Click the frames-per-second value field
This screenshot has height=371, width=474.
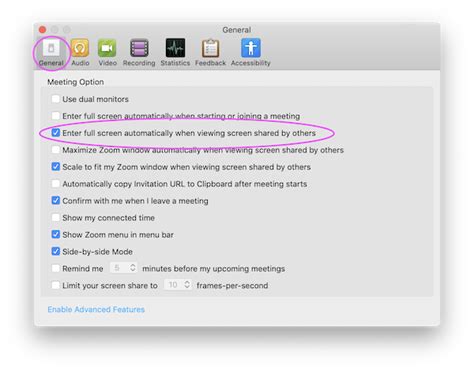pyautogui.click(x=173, y=285)
